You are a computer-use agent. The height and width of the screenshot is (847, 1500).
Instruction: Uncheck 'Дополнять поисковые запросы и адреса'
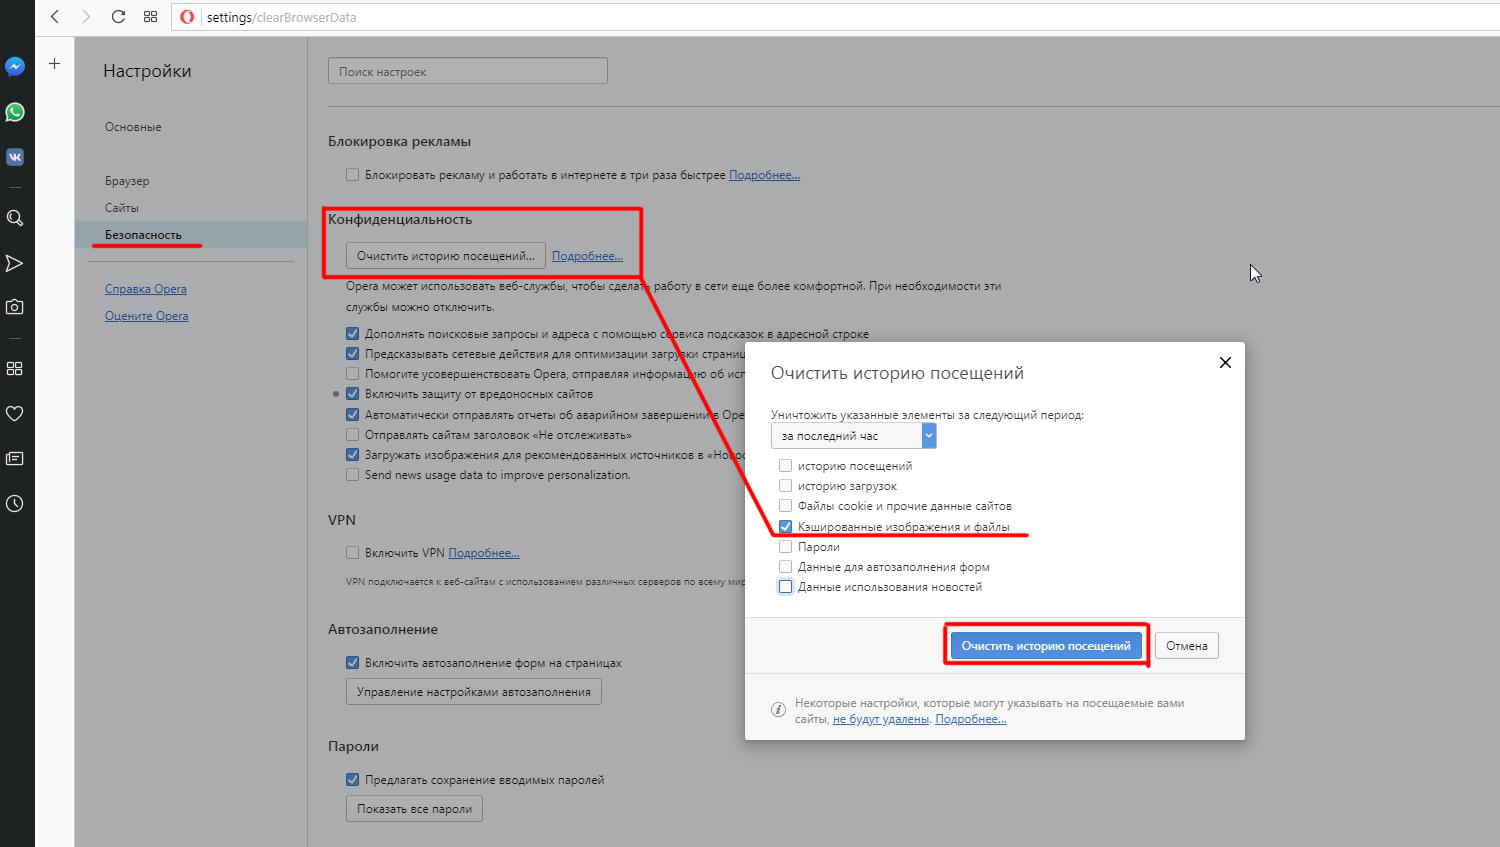click(352, 334)
